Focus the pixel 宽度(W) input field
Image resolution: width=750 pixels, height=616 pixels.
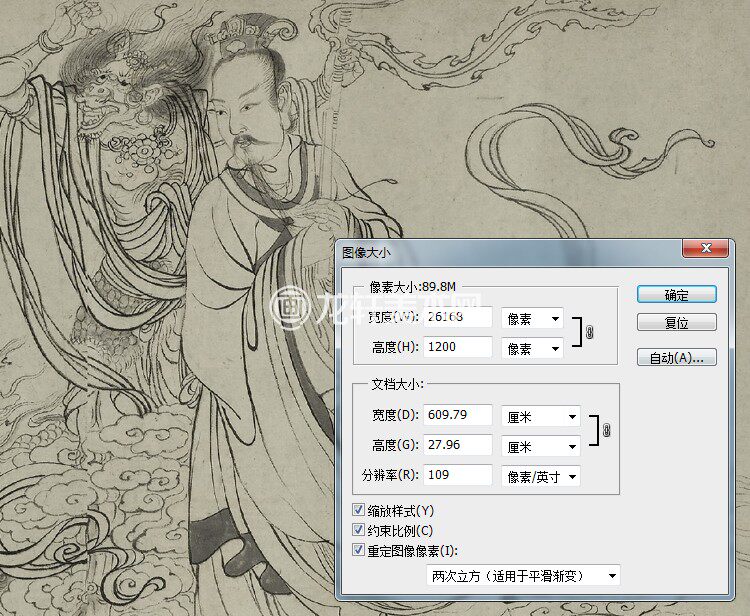click(458, 317)
